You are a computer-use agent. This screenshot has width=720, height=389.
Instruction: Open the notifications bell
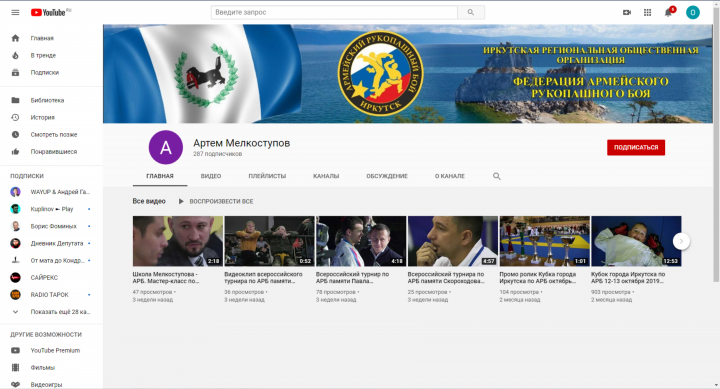coord(668,12)
